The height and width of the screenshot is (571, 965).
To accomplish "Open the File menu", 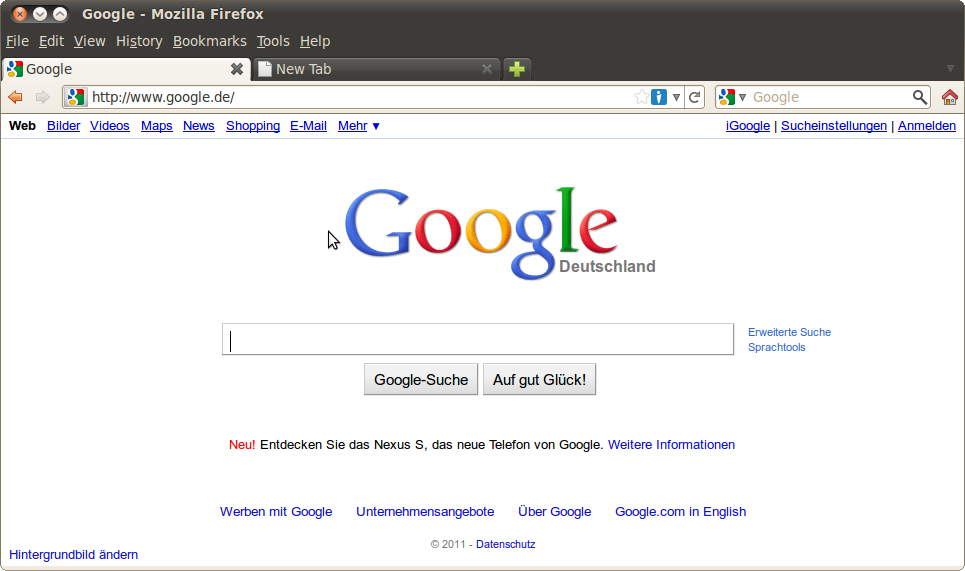I will coord(17,41).
